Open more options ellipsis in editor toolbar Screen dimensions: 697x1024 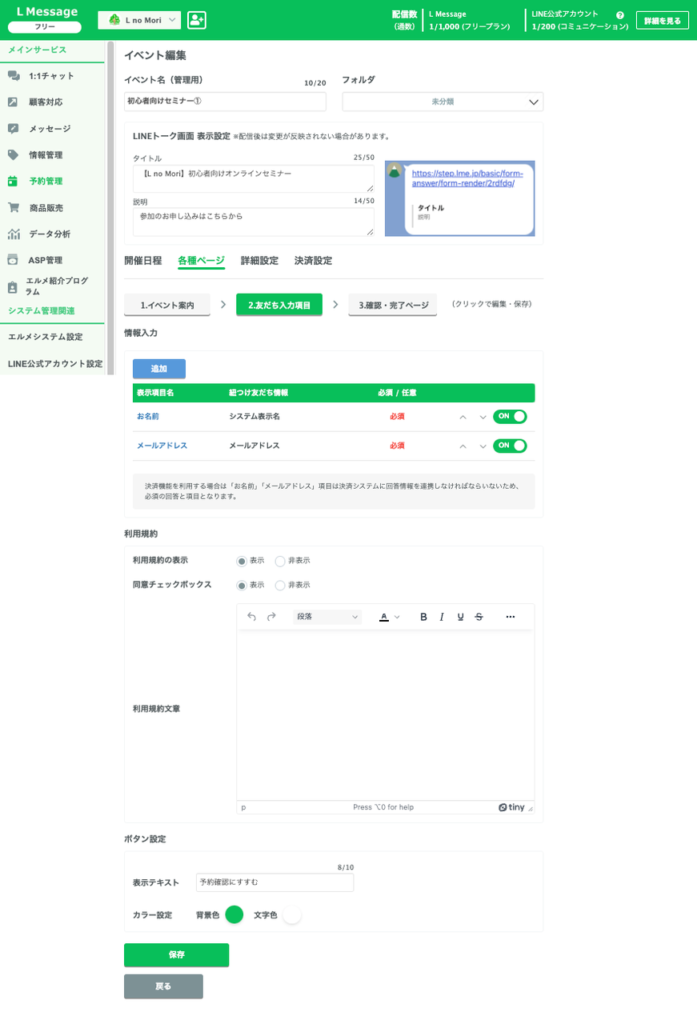(x=510, y=617)
